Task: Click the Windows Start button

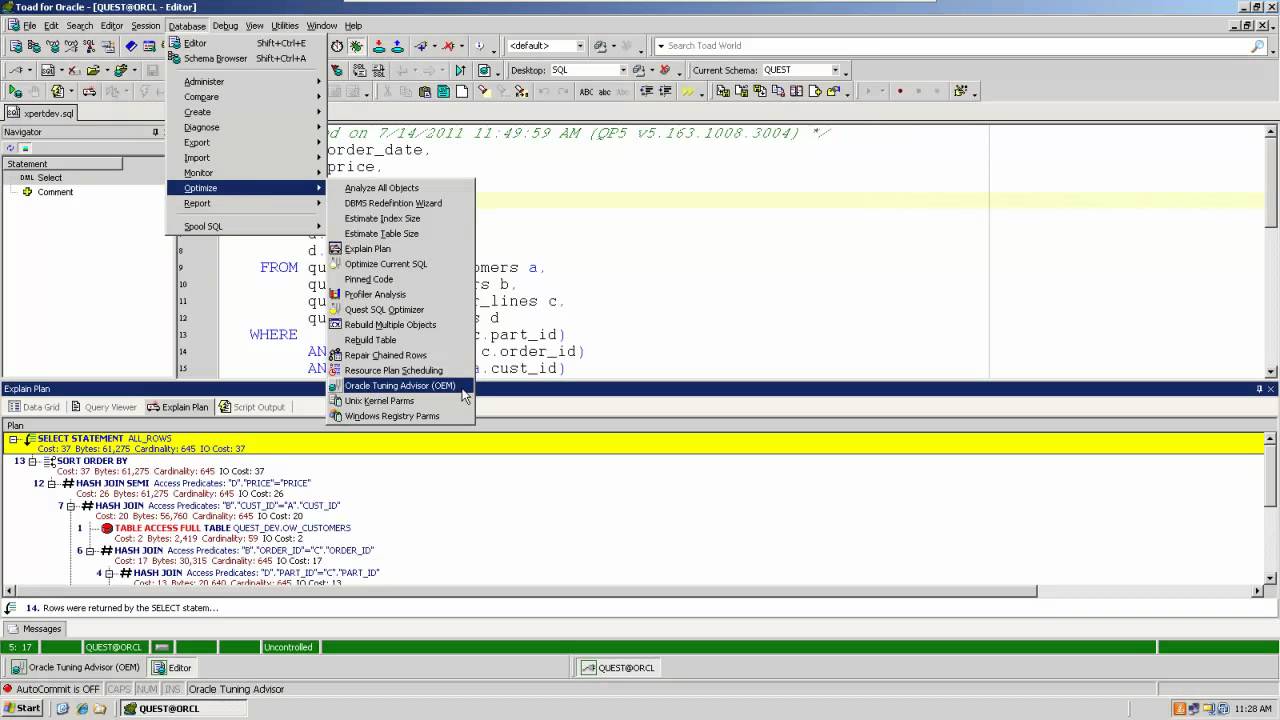Action: (x=22, y=708)
